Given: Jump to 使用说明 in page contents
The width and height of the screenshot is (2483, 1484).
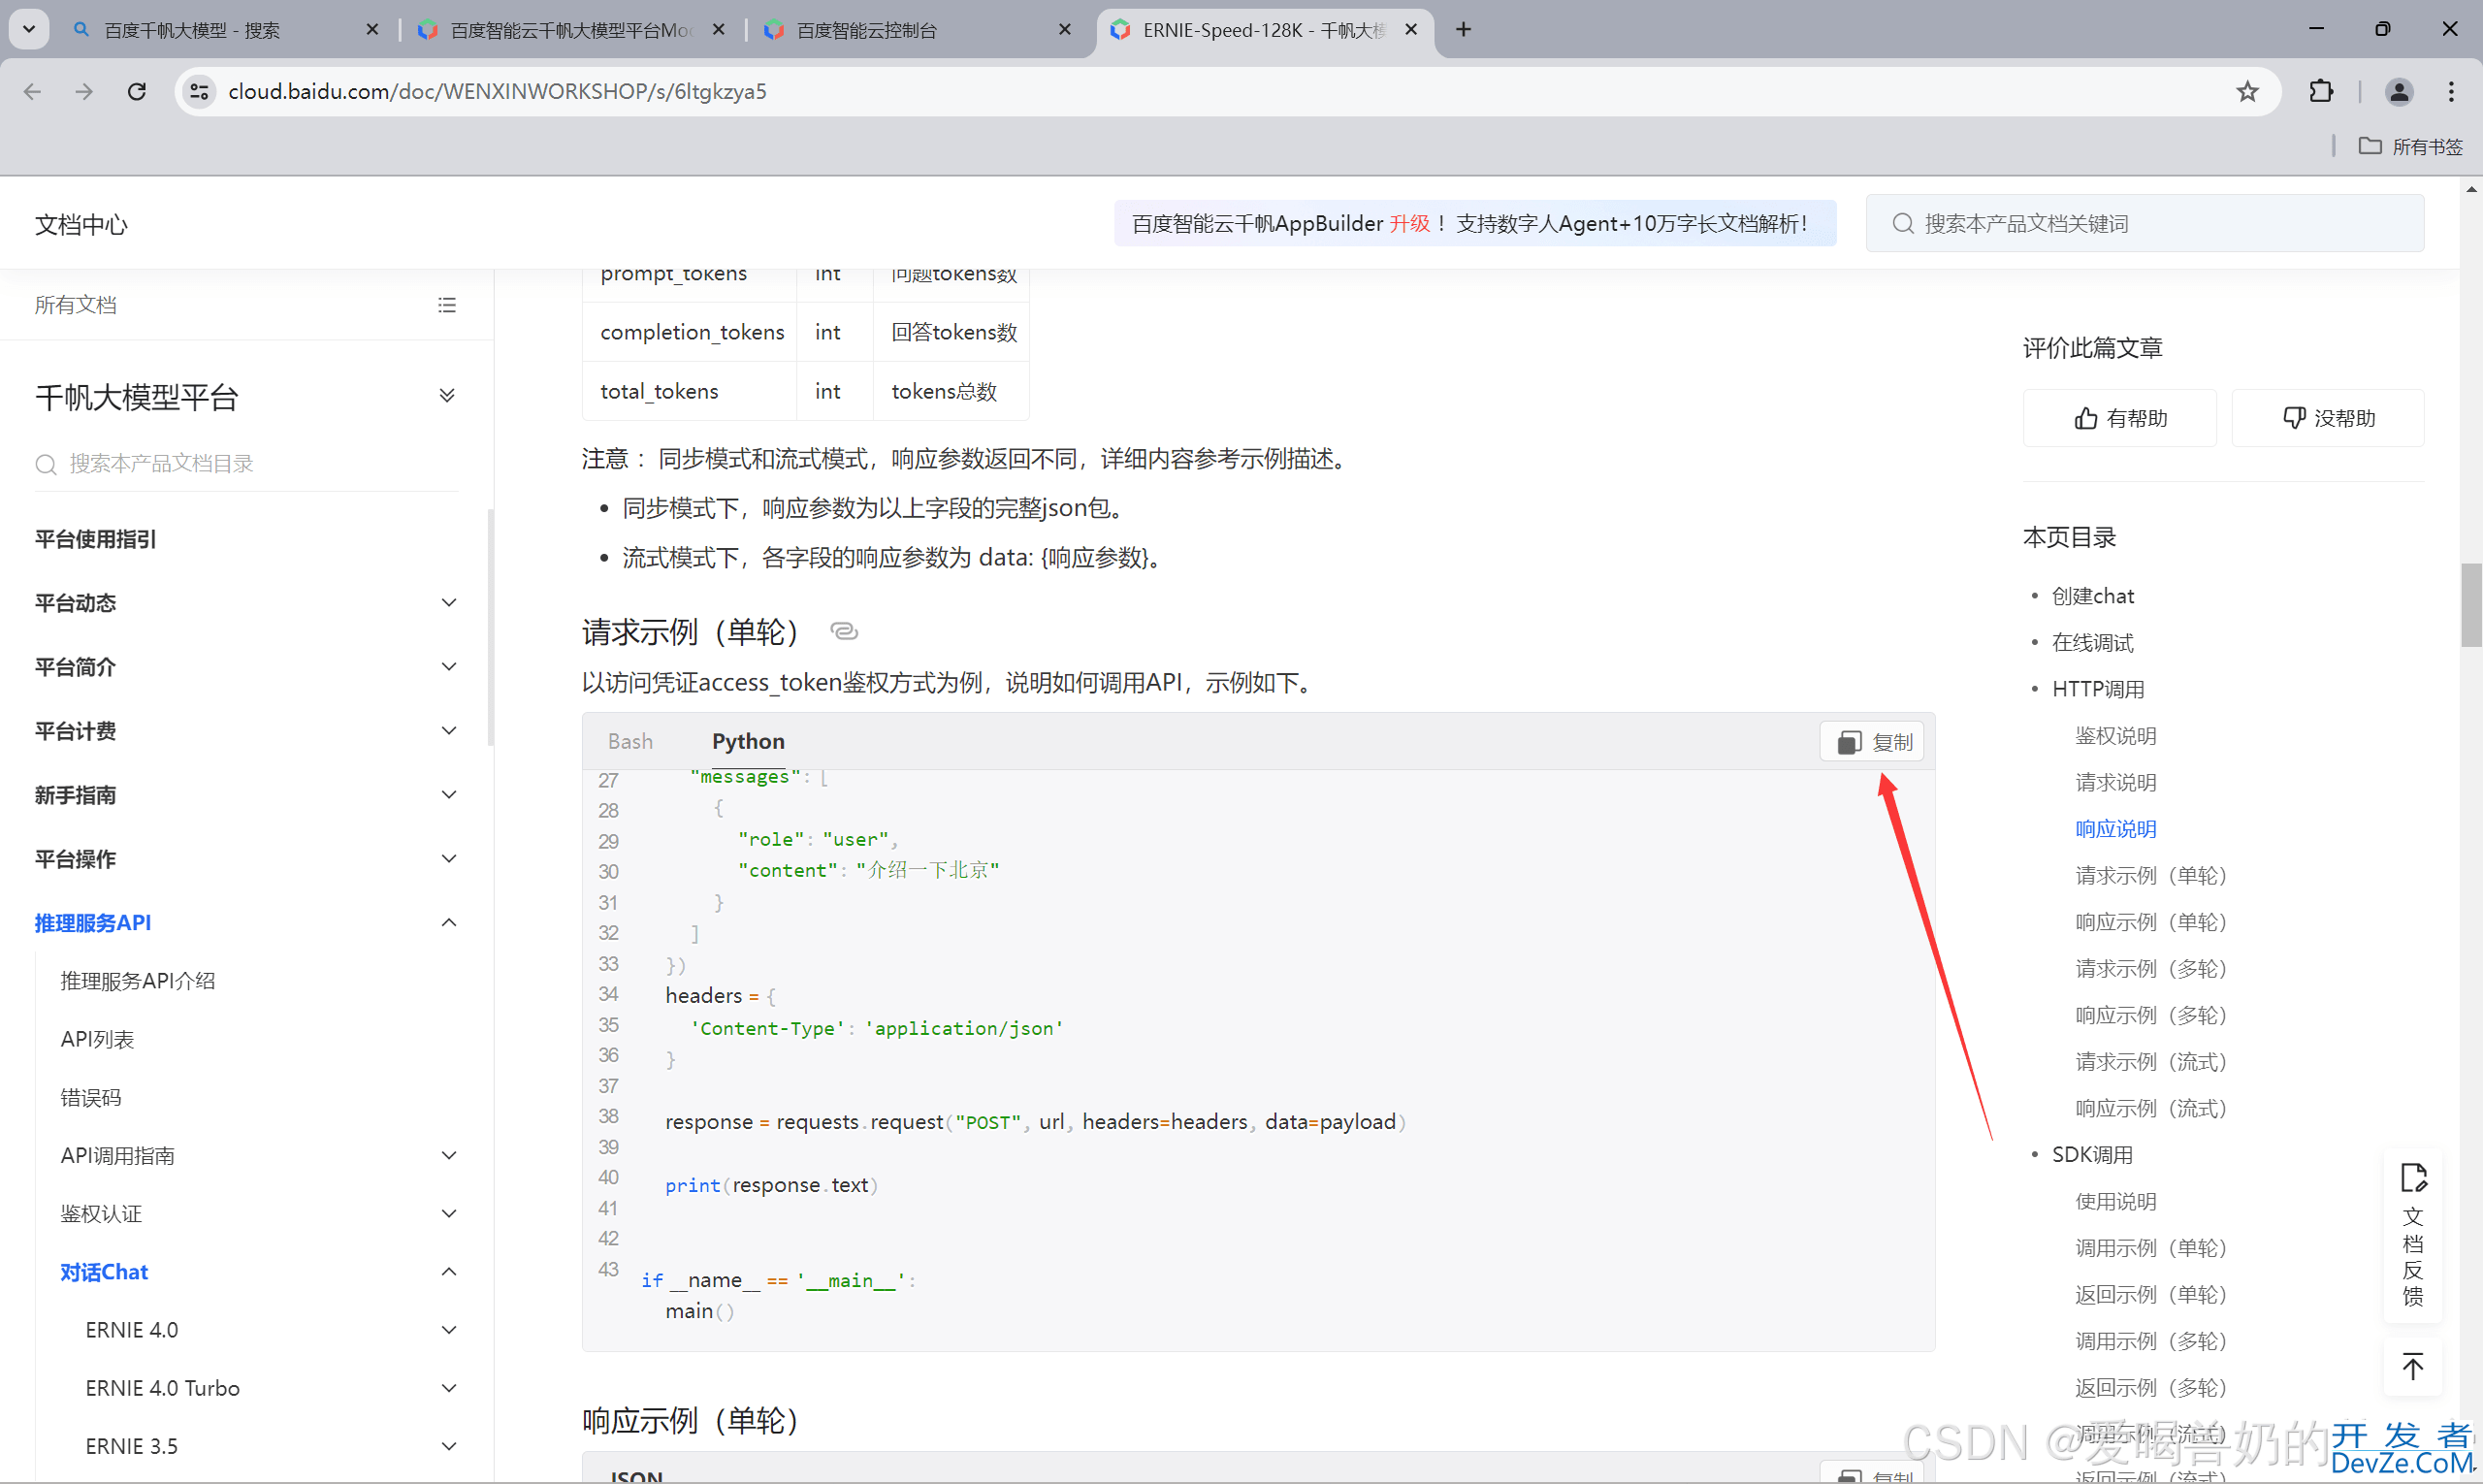Looking at the screenshot, I should tap(2116, 1202).
